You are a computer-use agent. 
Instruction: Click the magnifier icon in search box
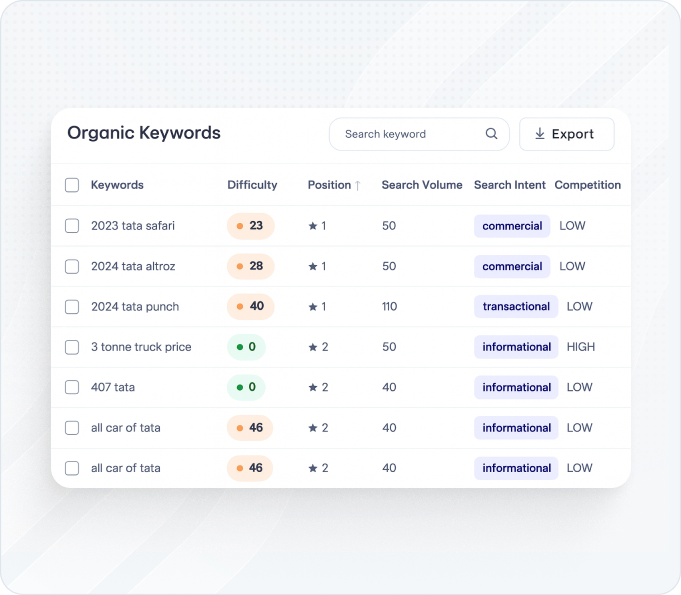[x=491, y=134]
